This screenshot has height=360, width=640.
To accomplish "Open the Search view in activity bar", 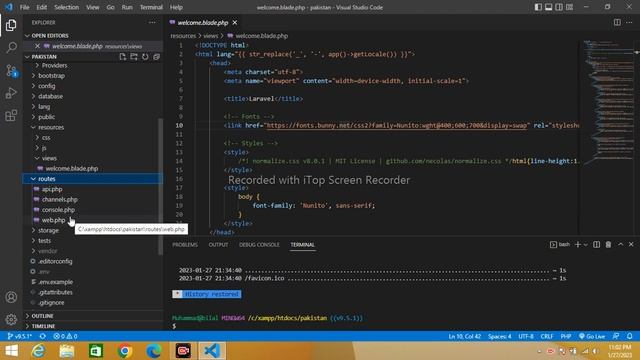I will (11, 48).
